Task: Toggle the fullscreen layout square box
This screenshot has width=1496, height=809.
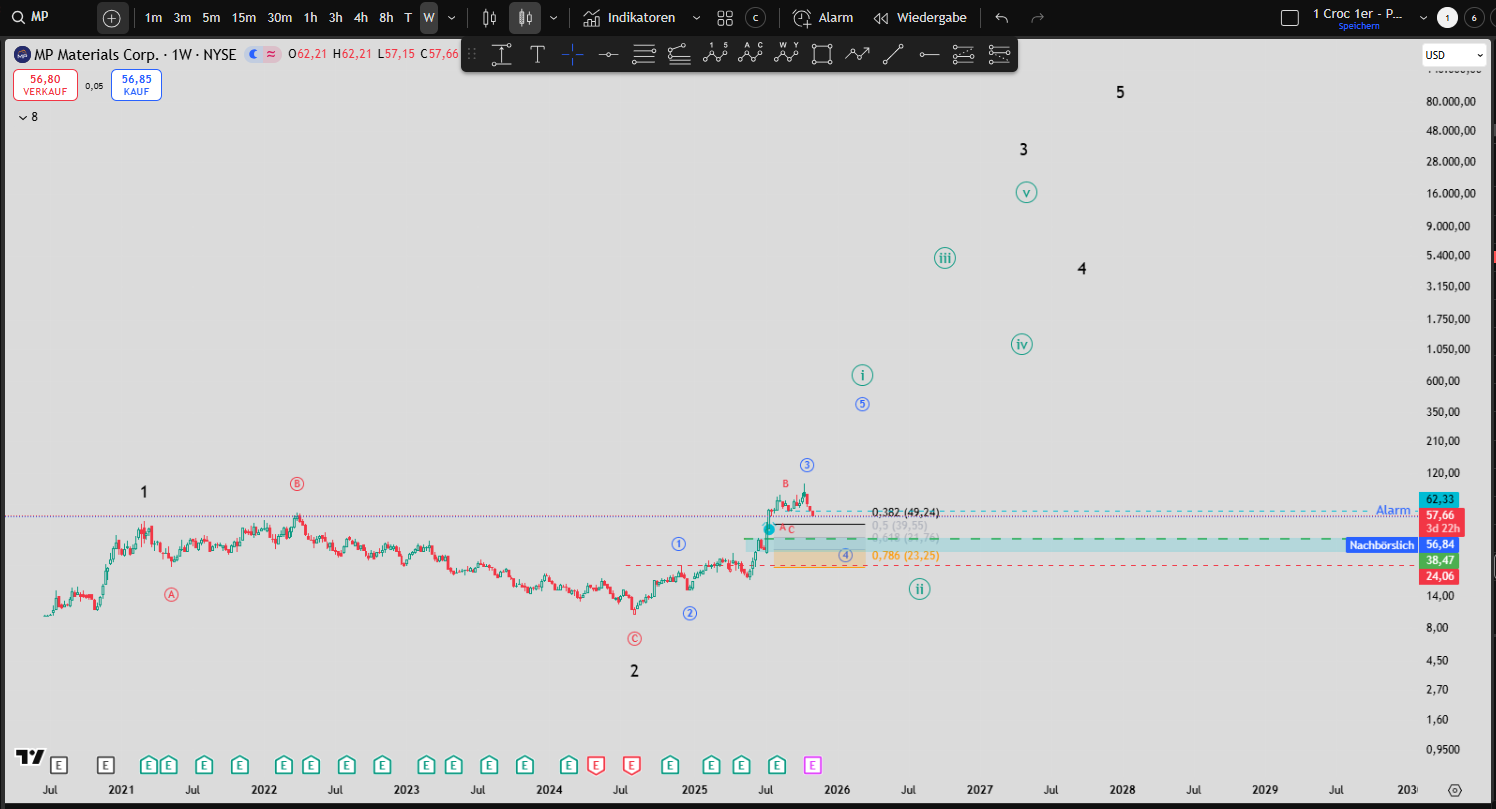Action: 1290,18
